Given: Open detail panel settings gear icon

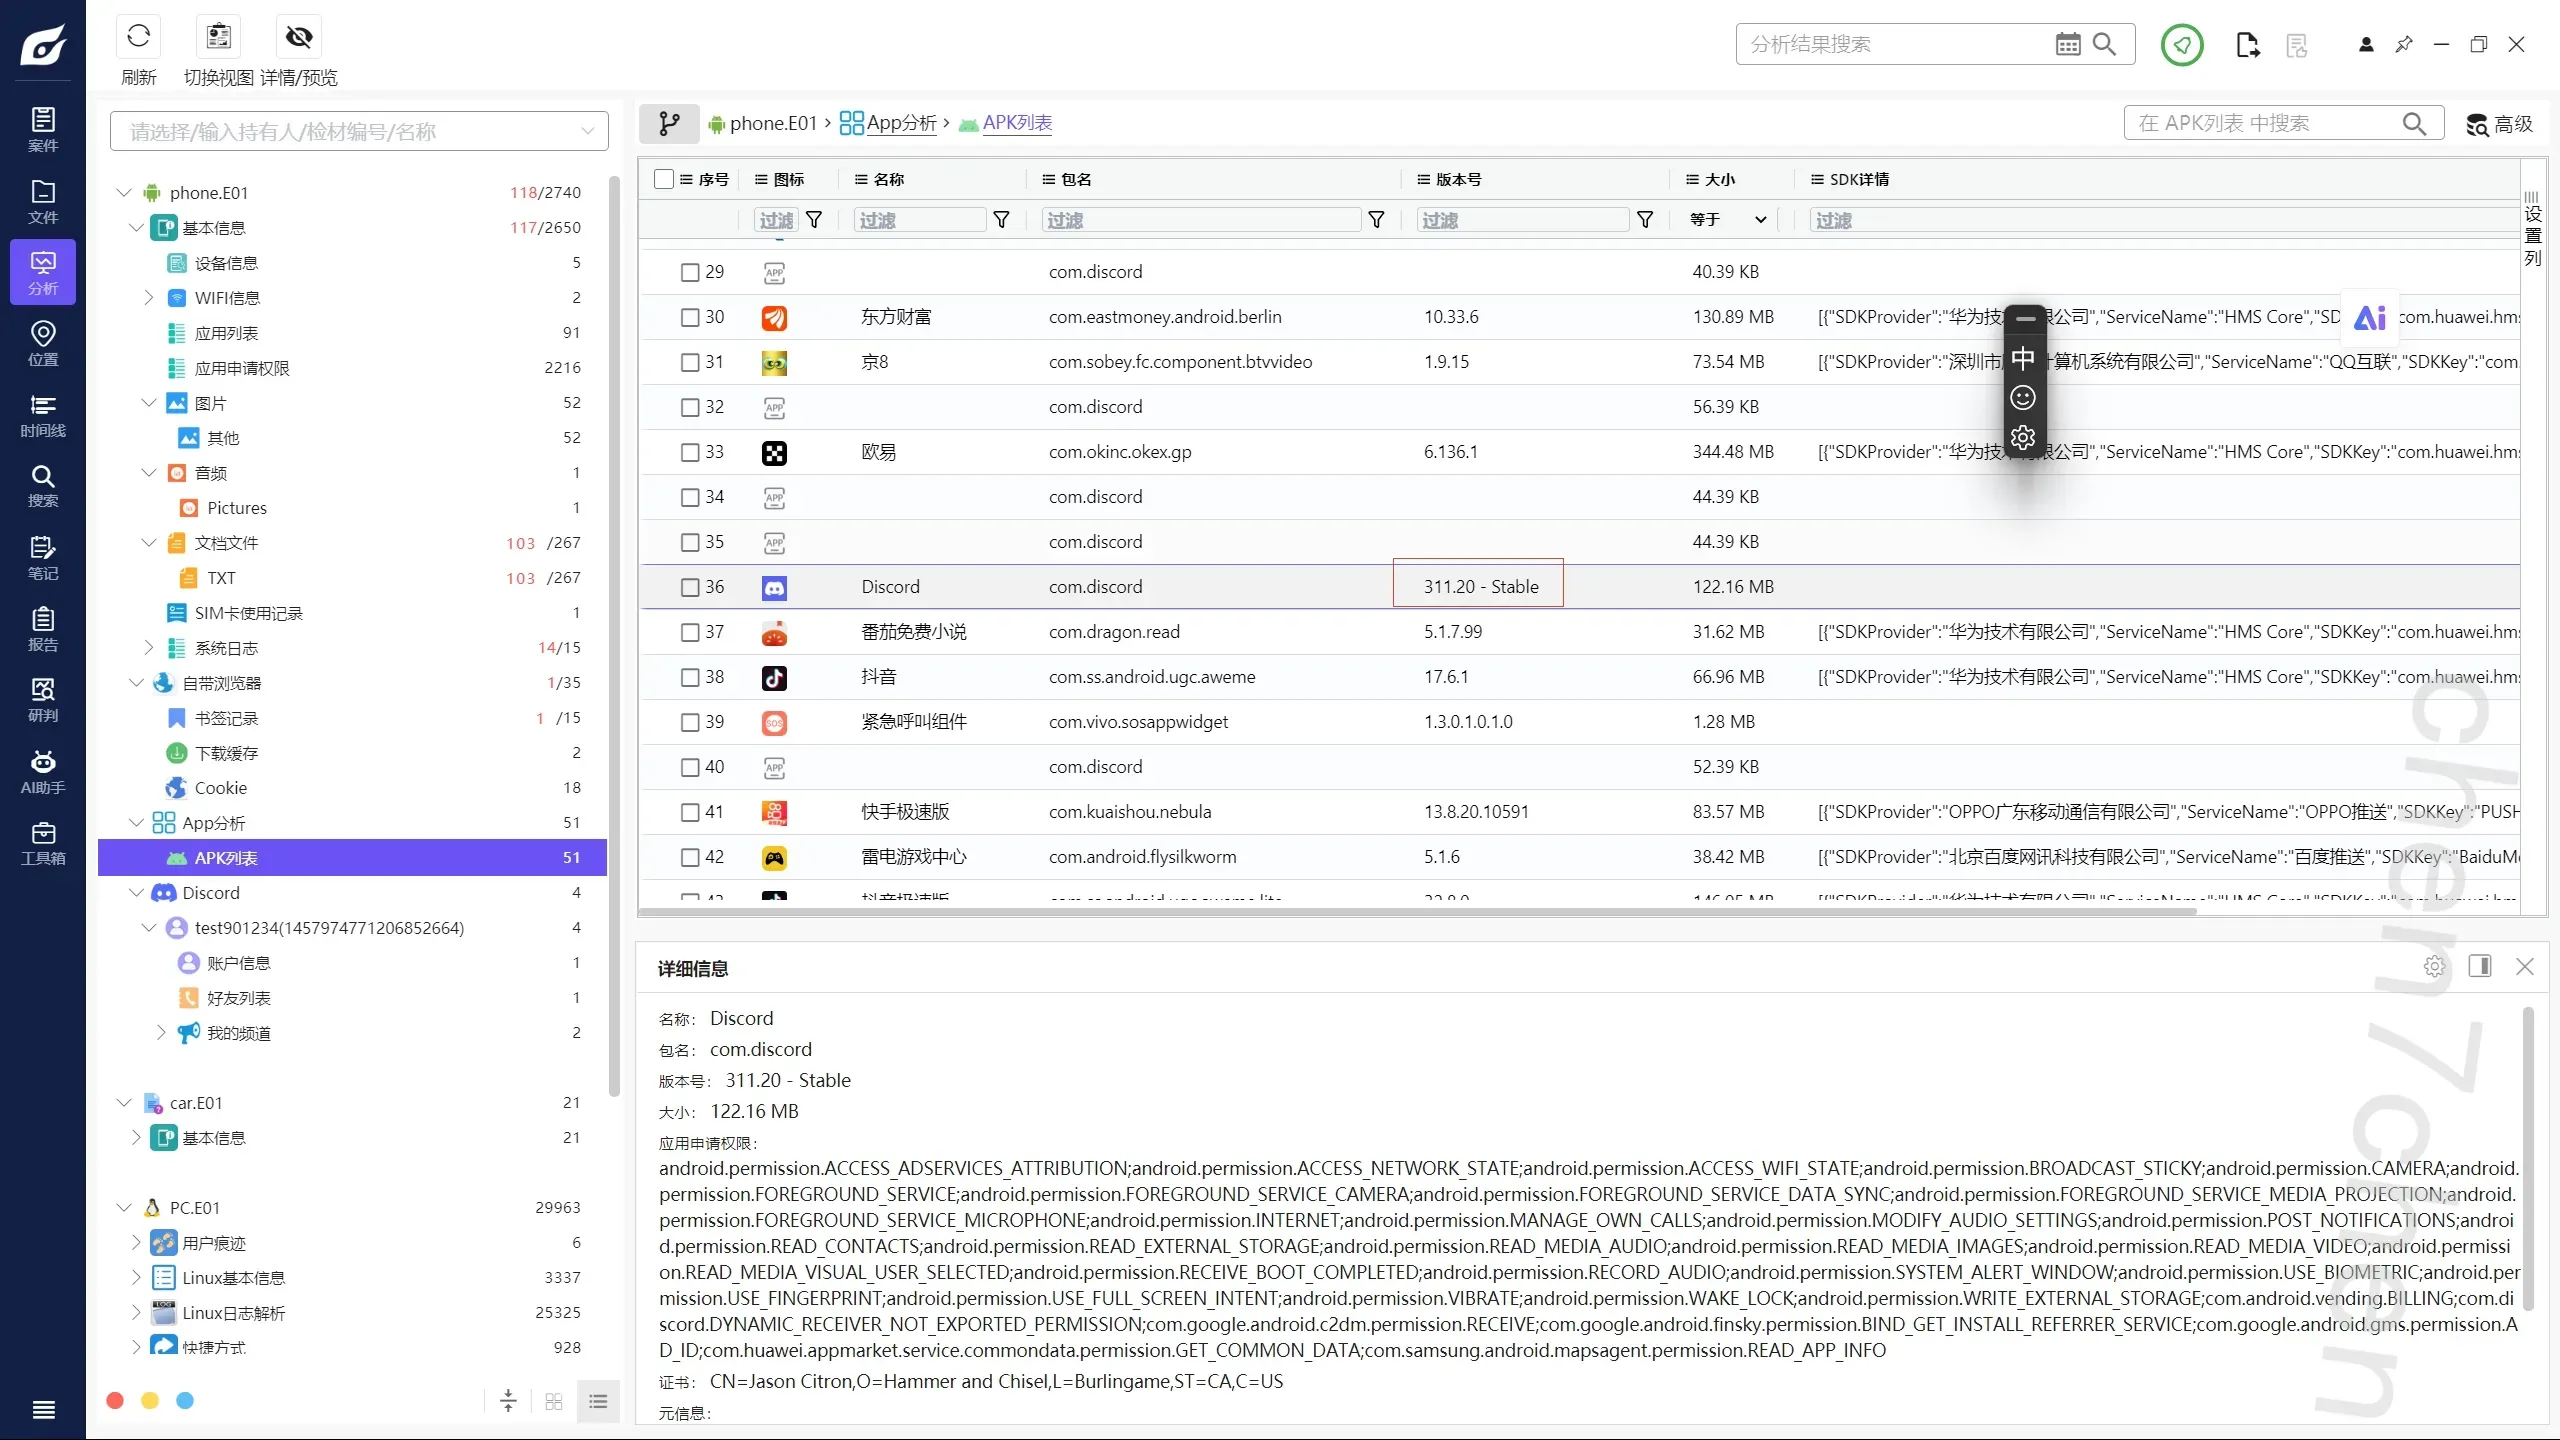Looking at the screenshot, I should click(2434, 966).
